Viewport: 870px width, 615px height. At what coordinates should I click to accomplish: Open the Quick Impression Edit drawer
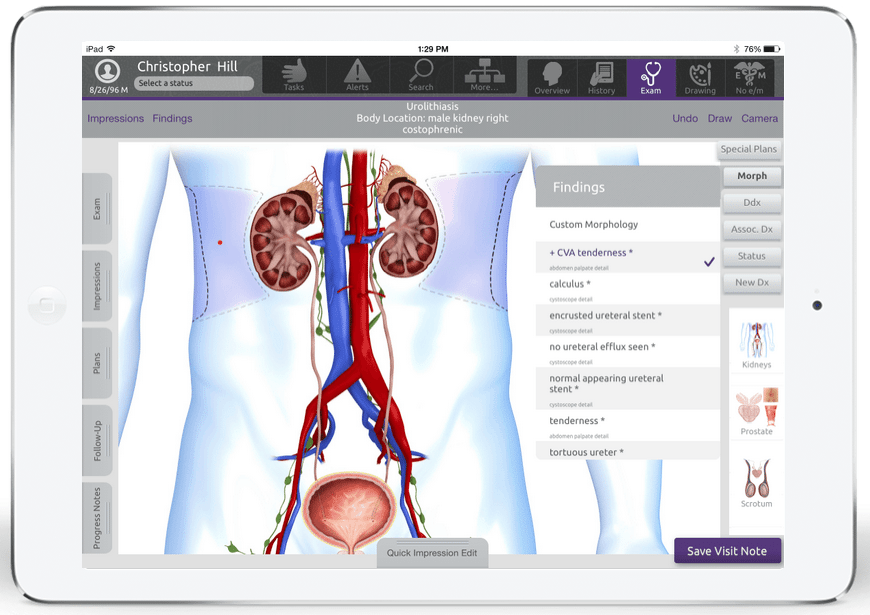(x=432, y=553)
